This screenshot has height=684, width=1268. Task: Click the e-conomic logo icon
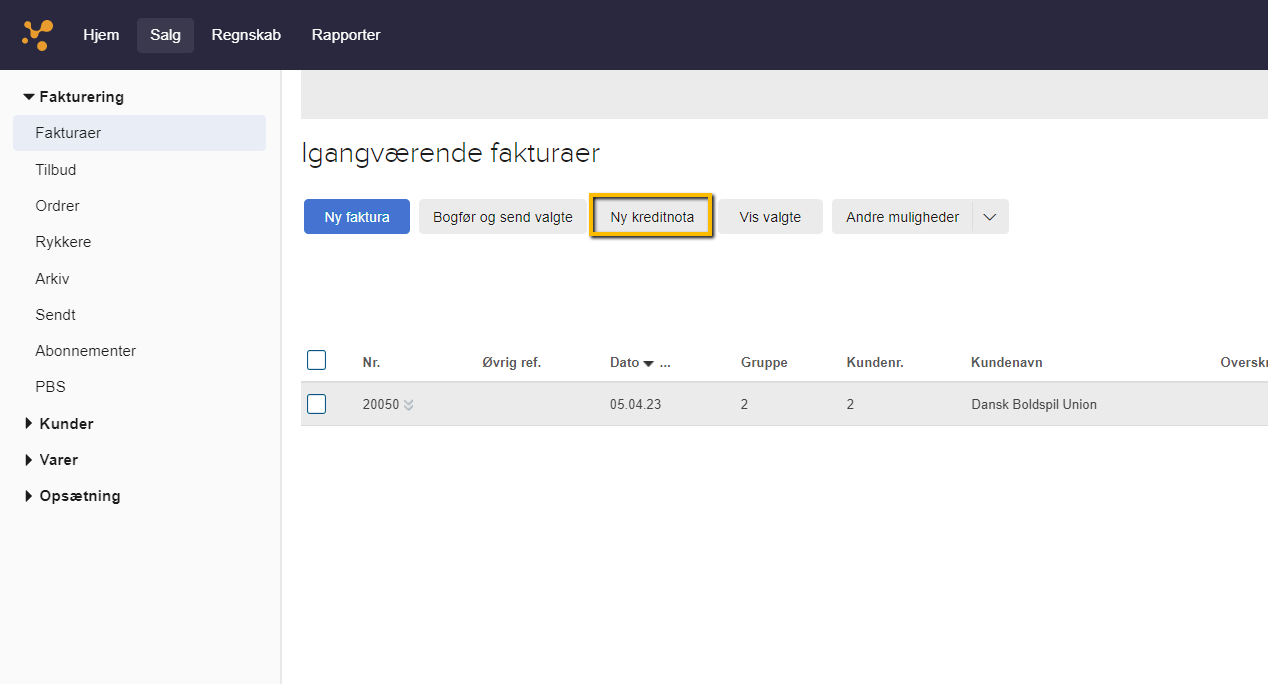point(37,35)
